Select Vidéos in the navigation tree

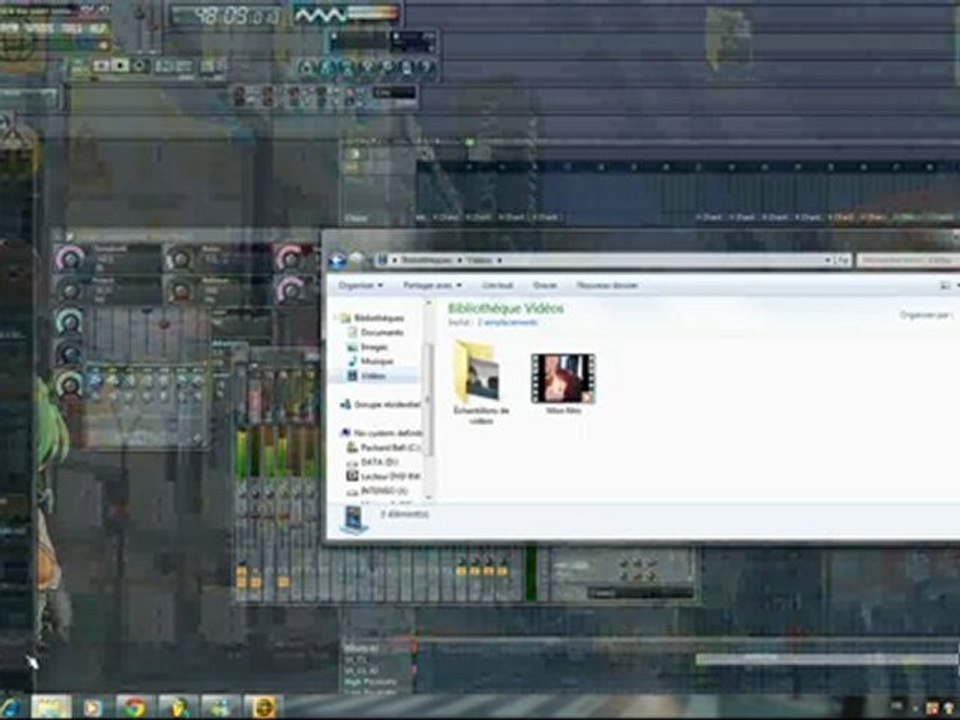pyautogui.click(x=372, y=376)
